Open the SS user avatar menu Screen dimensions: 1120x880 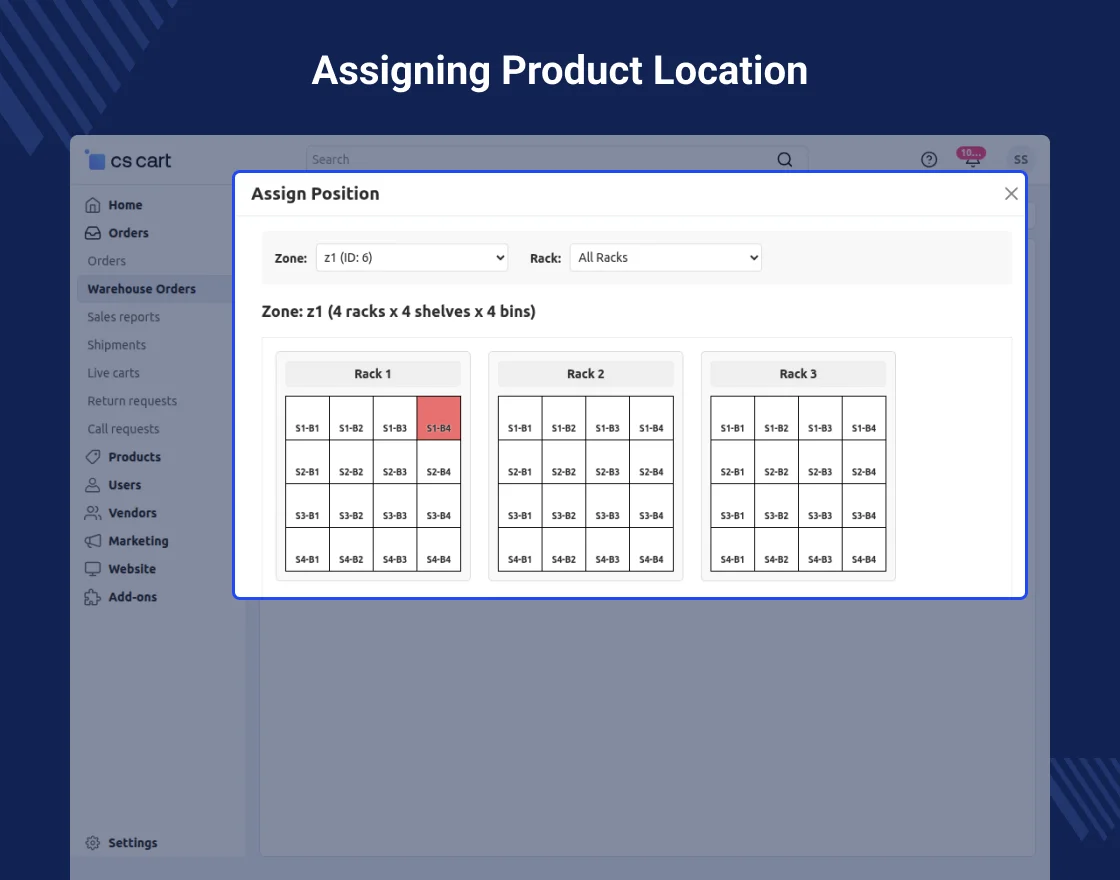(x=1020, y=160)
